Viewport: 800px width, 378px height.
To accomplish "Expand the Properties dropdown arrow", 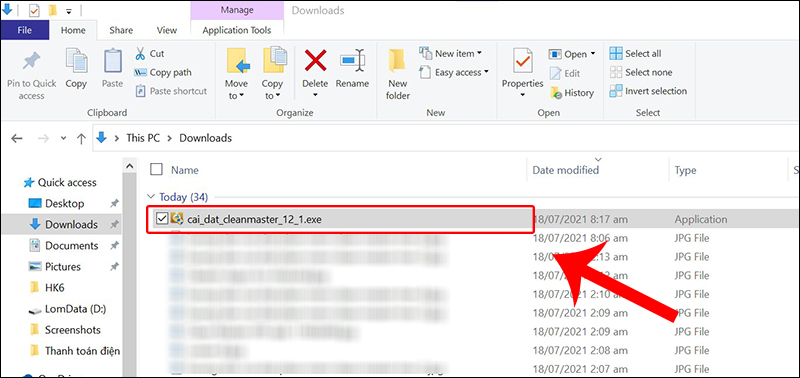I will click(x=522, y=95).
